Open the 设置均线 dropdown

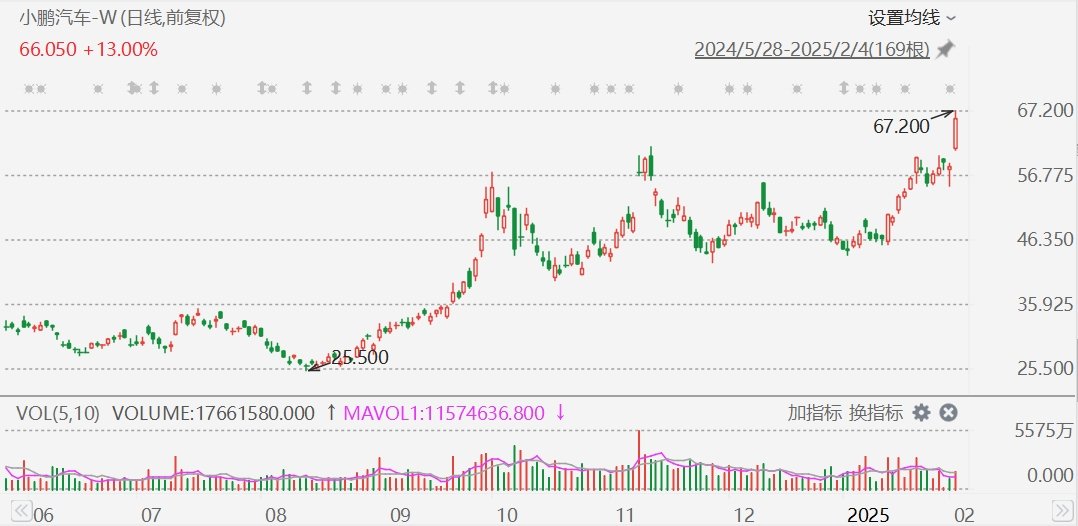tap(912, 18)
